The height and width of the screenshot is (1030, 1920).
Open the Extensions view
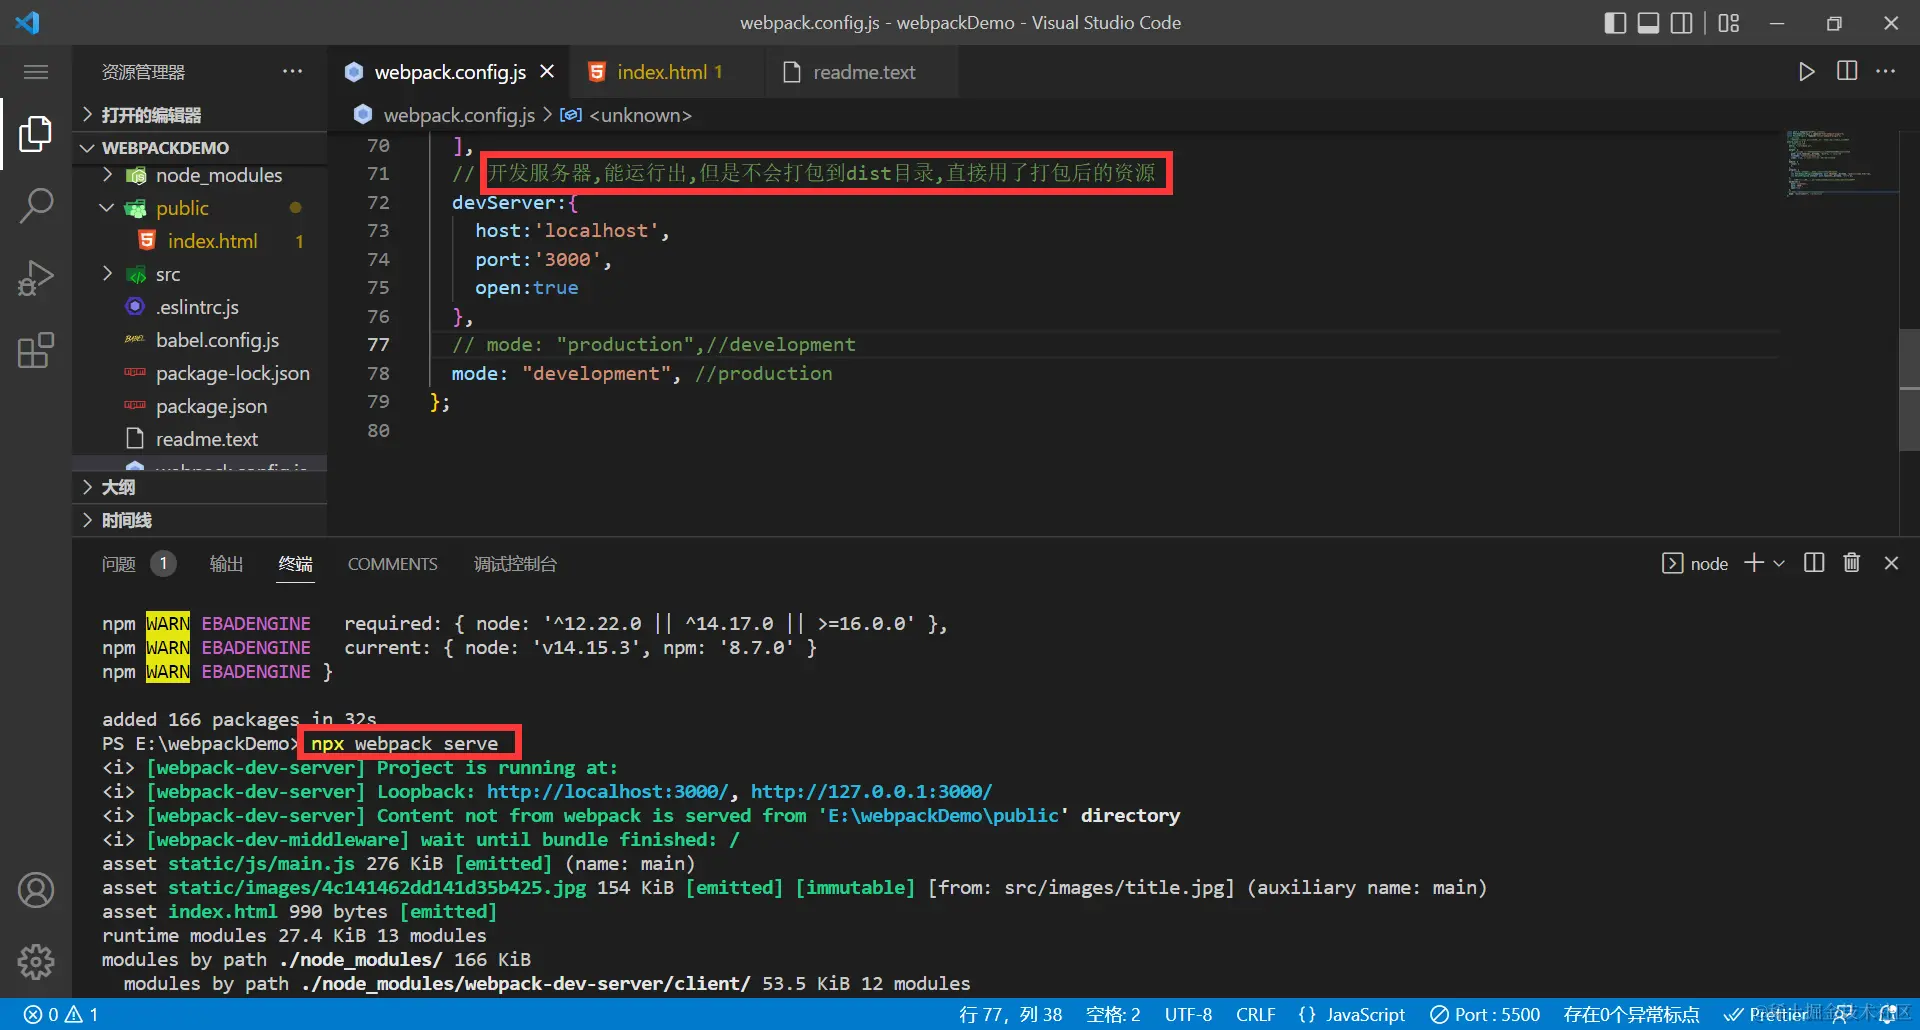pos(36,350)
